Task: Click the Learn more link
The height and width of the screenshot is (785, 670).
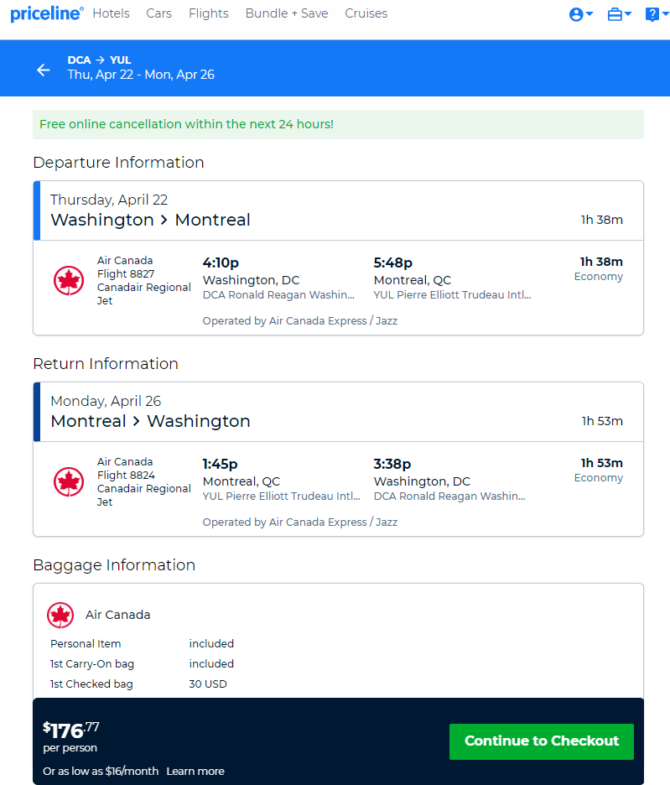Action: tap(195, 771)
